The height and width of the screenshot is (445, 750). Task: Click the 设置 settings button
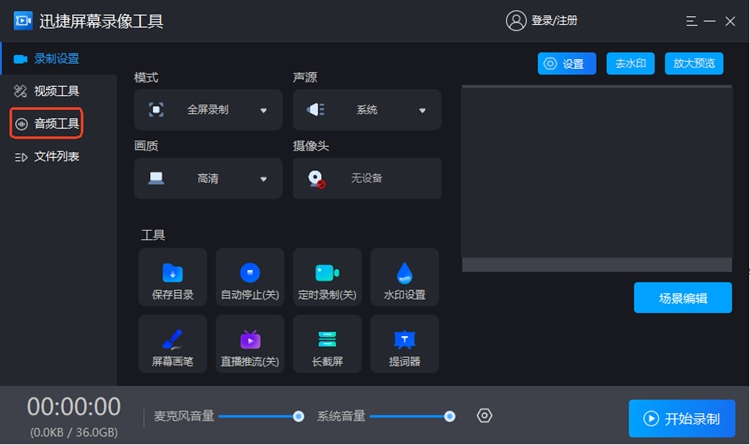point(567,64)
